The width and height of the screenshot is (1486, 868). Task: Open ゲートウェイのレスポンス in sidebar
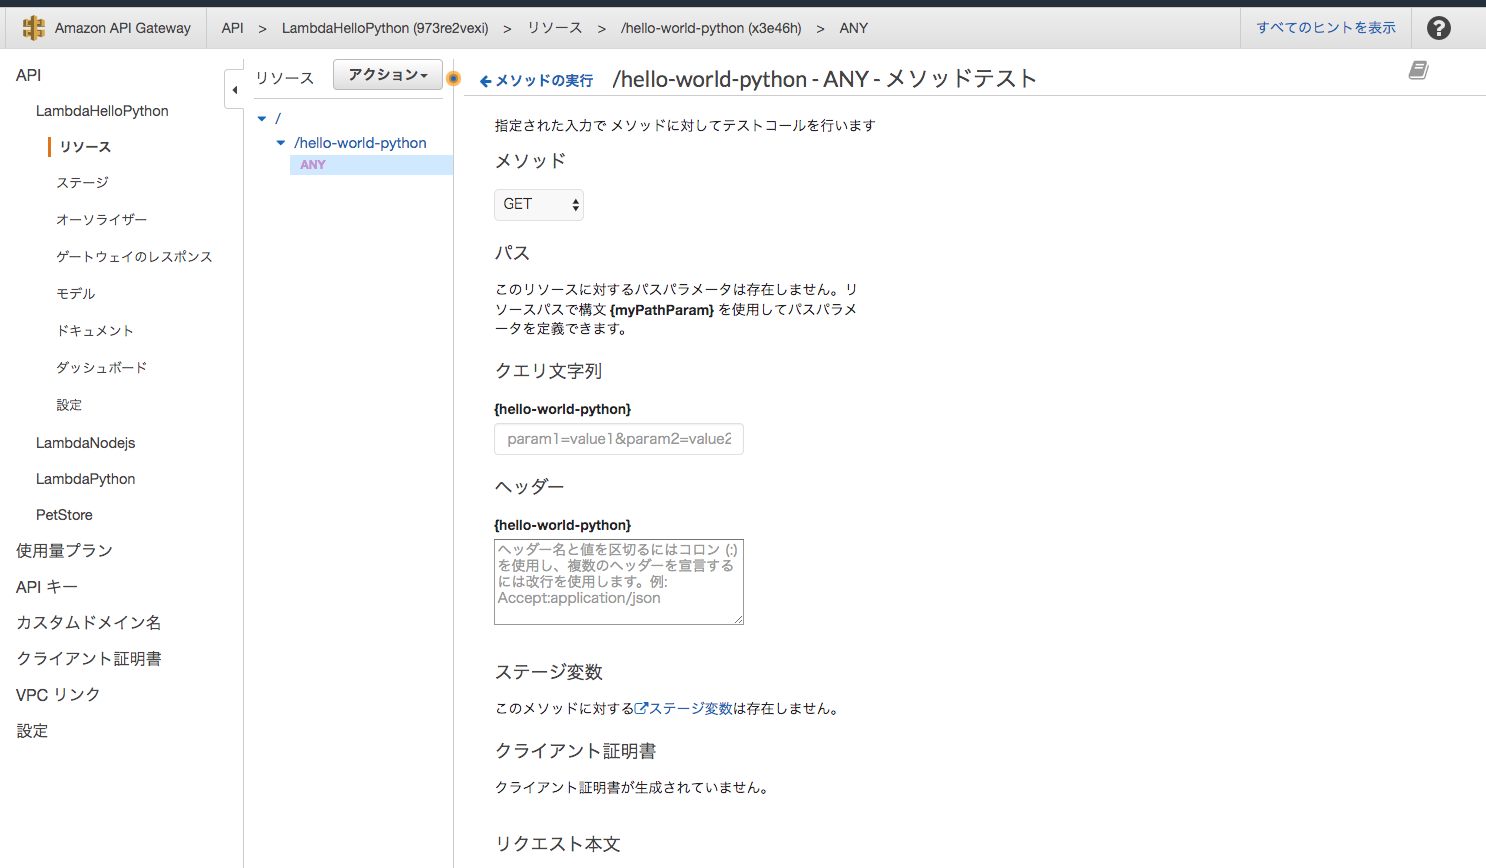(134, 257)
